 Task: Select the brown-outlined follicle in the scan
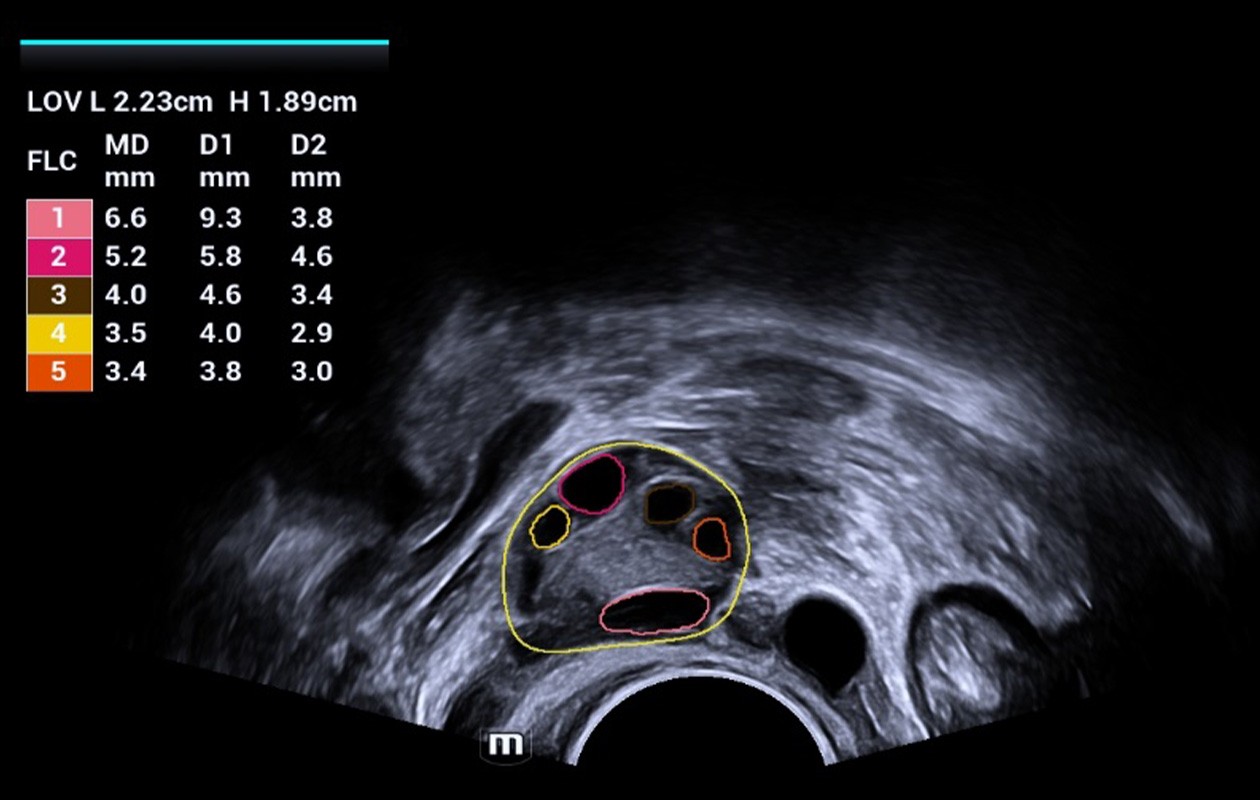[668, 504]
